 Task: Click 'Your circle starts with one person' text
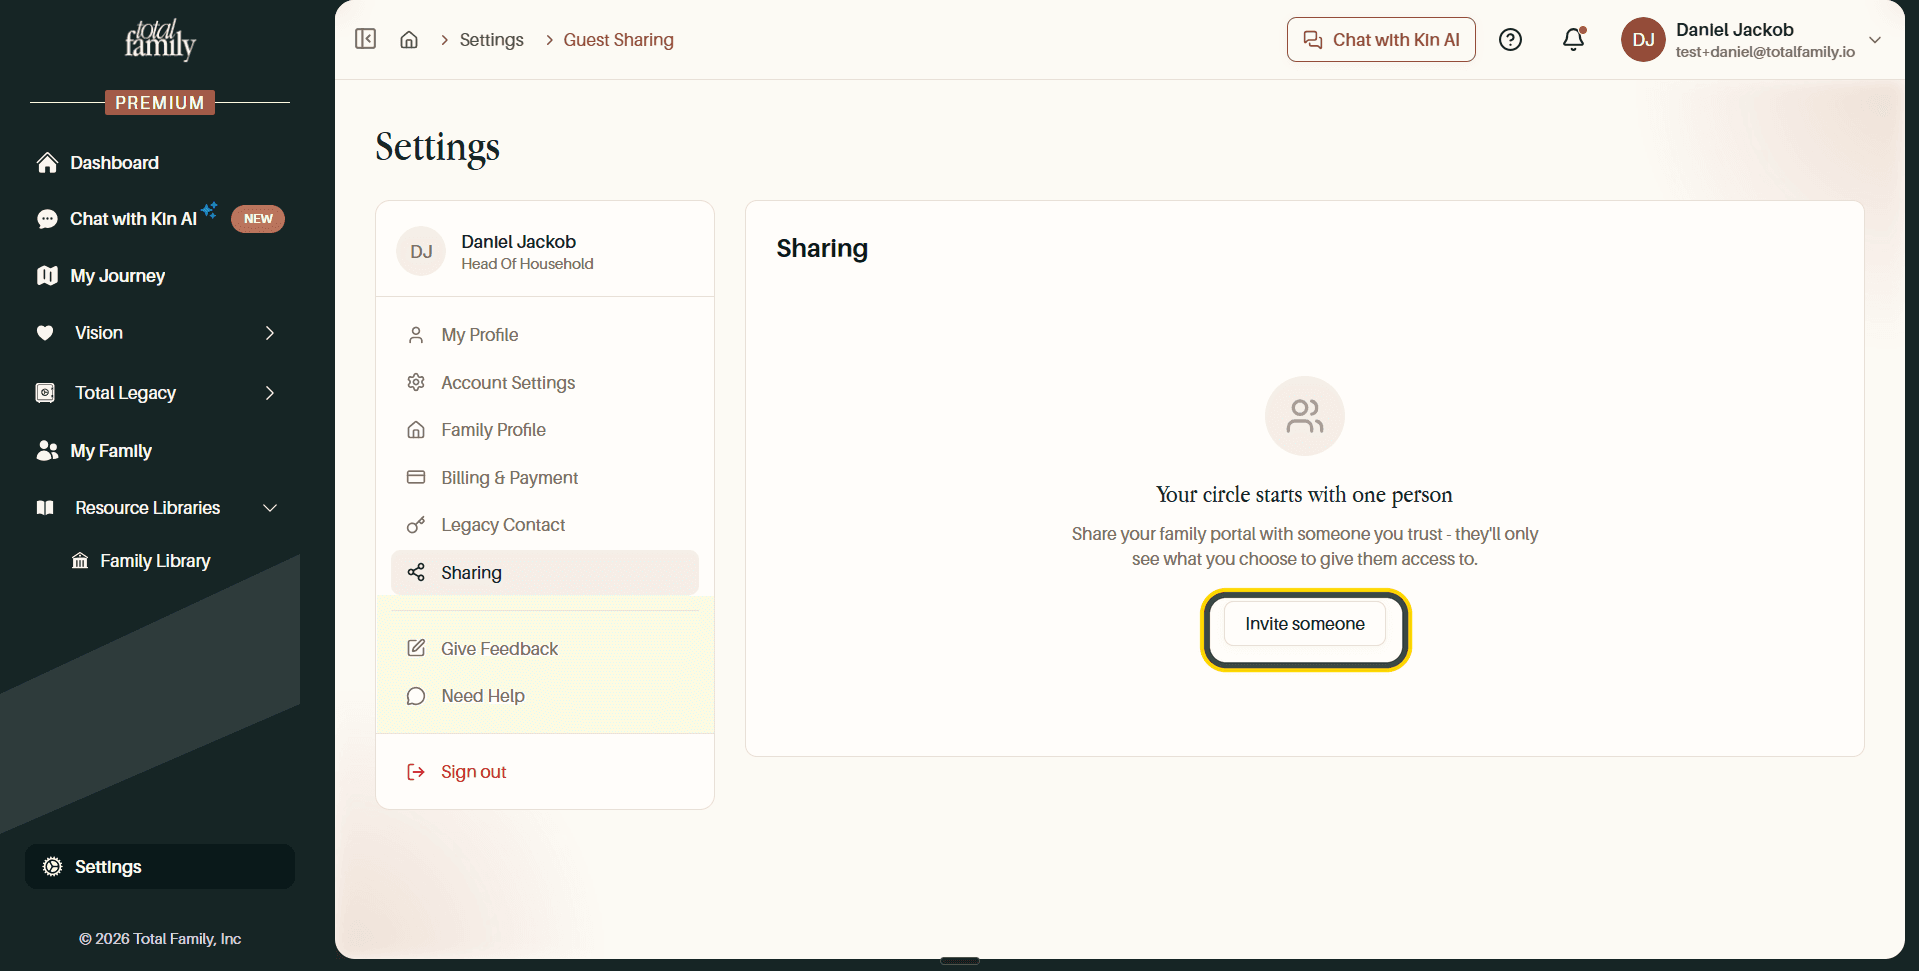click(x=1304, y=495)
